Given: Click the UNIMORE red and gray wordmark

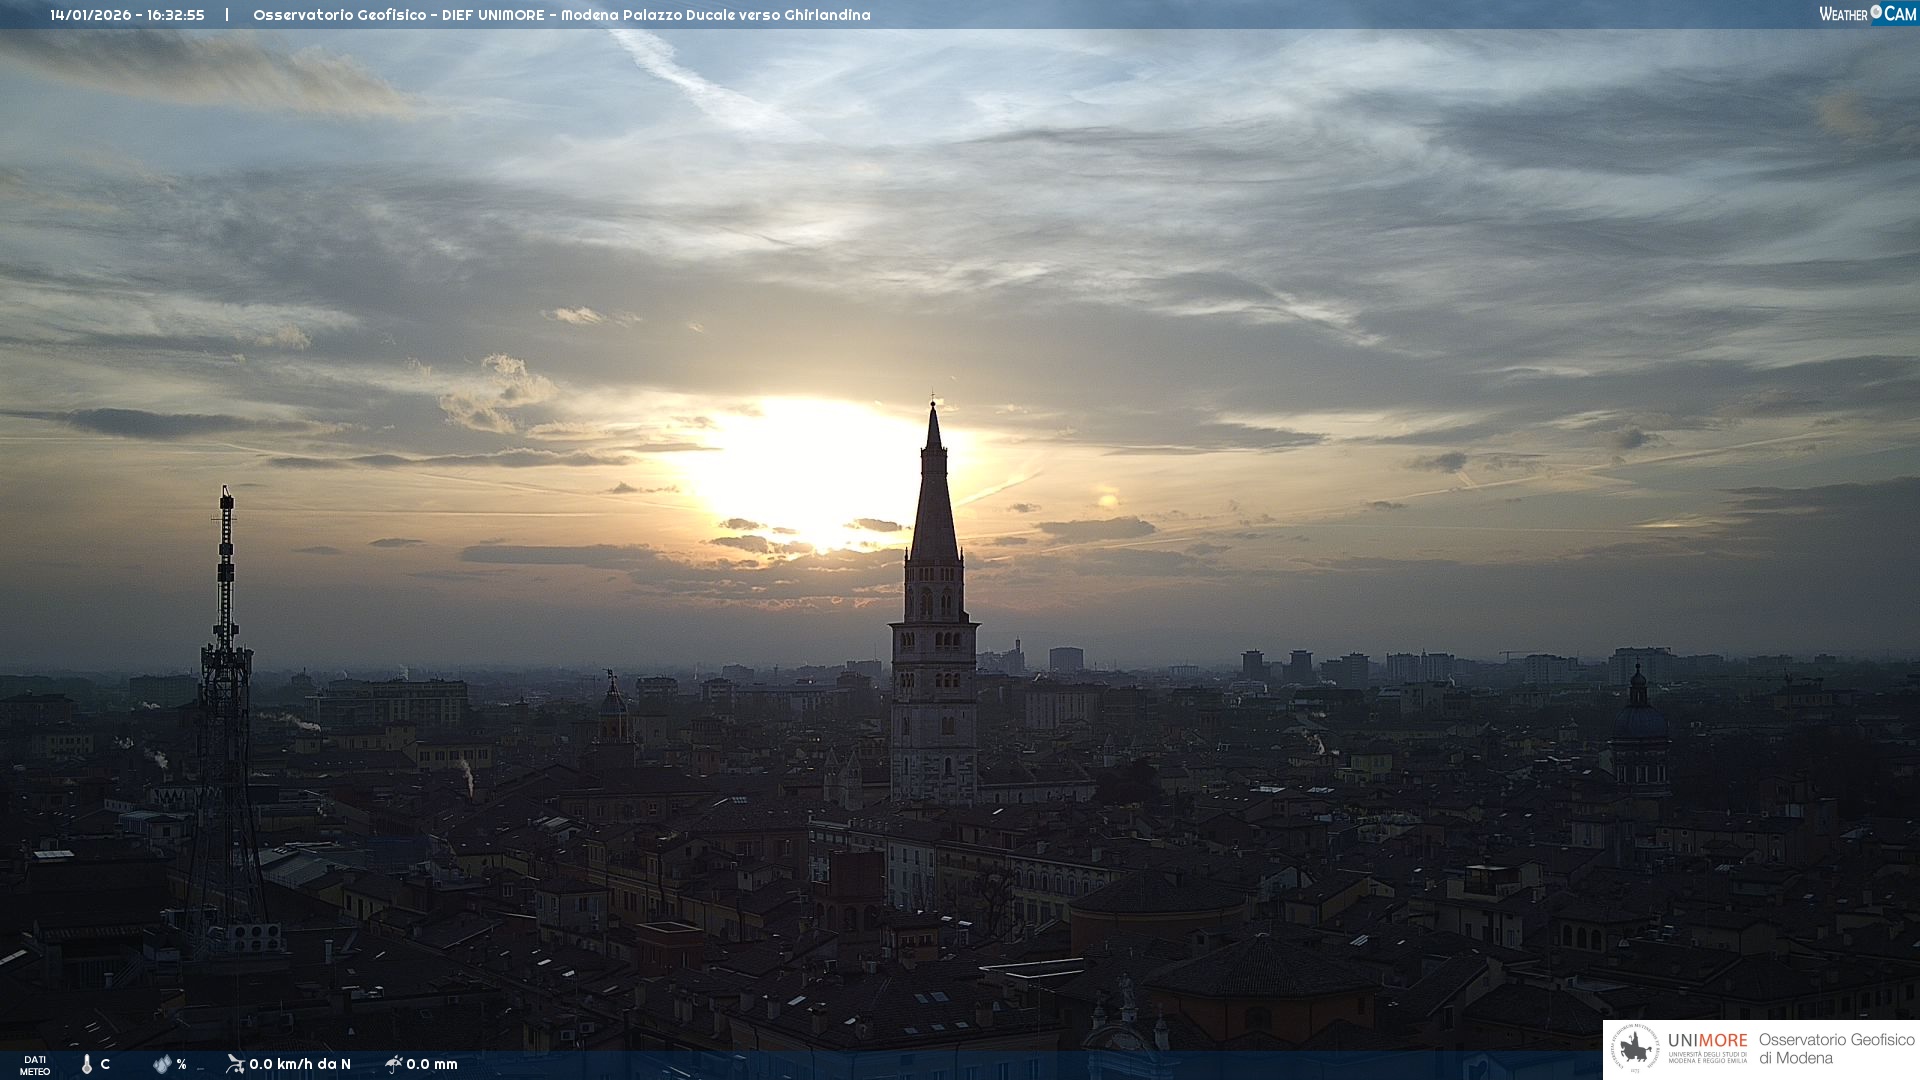Looking at the screenshot, I should coord(1707,1041).
